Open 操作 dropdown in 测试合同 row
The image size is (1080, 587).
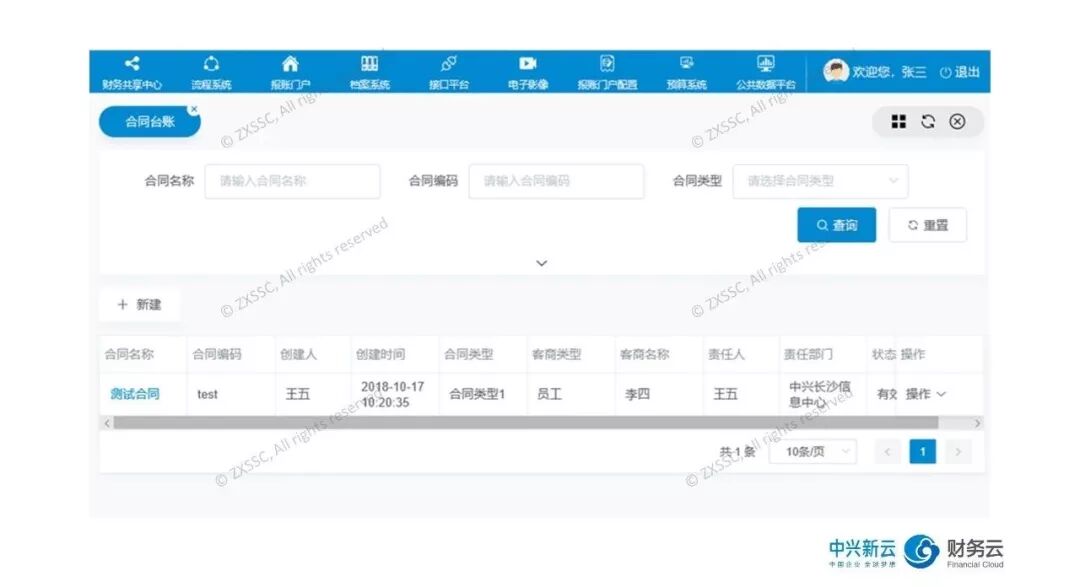[926, 394]
